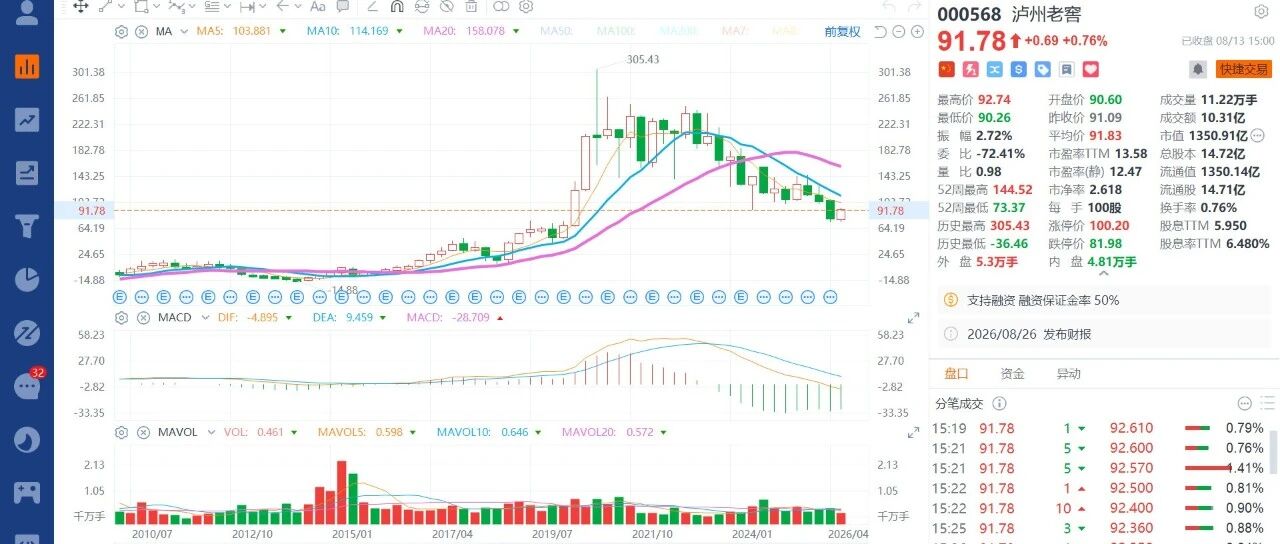Open the blue price tag icon
This screenshot has height=544, width=1280.
[x=1043, y=69]
